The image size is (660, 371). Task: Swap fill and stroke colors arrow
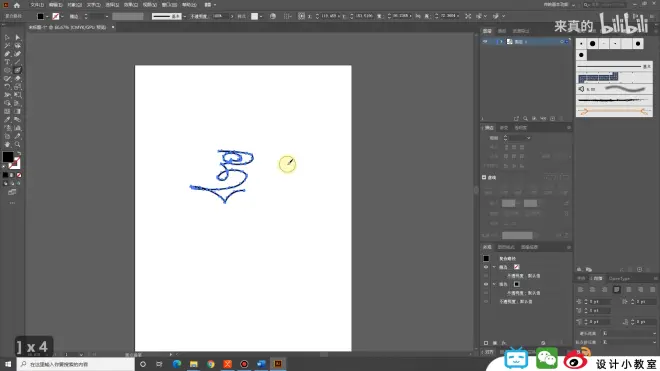[x=19, y=153]
